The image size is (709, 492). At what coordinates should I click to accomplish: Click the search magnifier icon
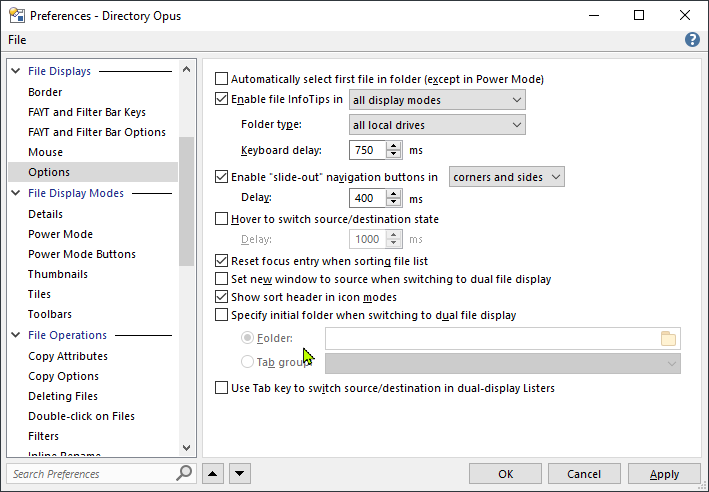pyautogui.click(x=184, y=473)
